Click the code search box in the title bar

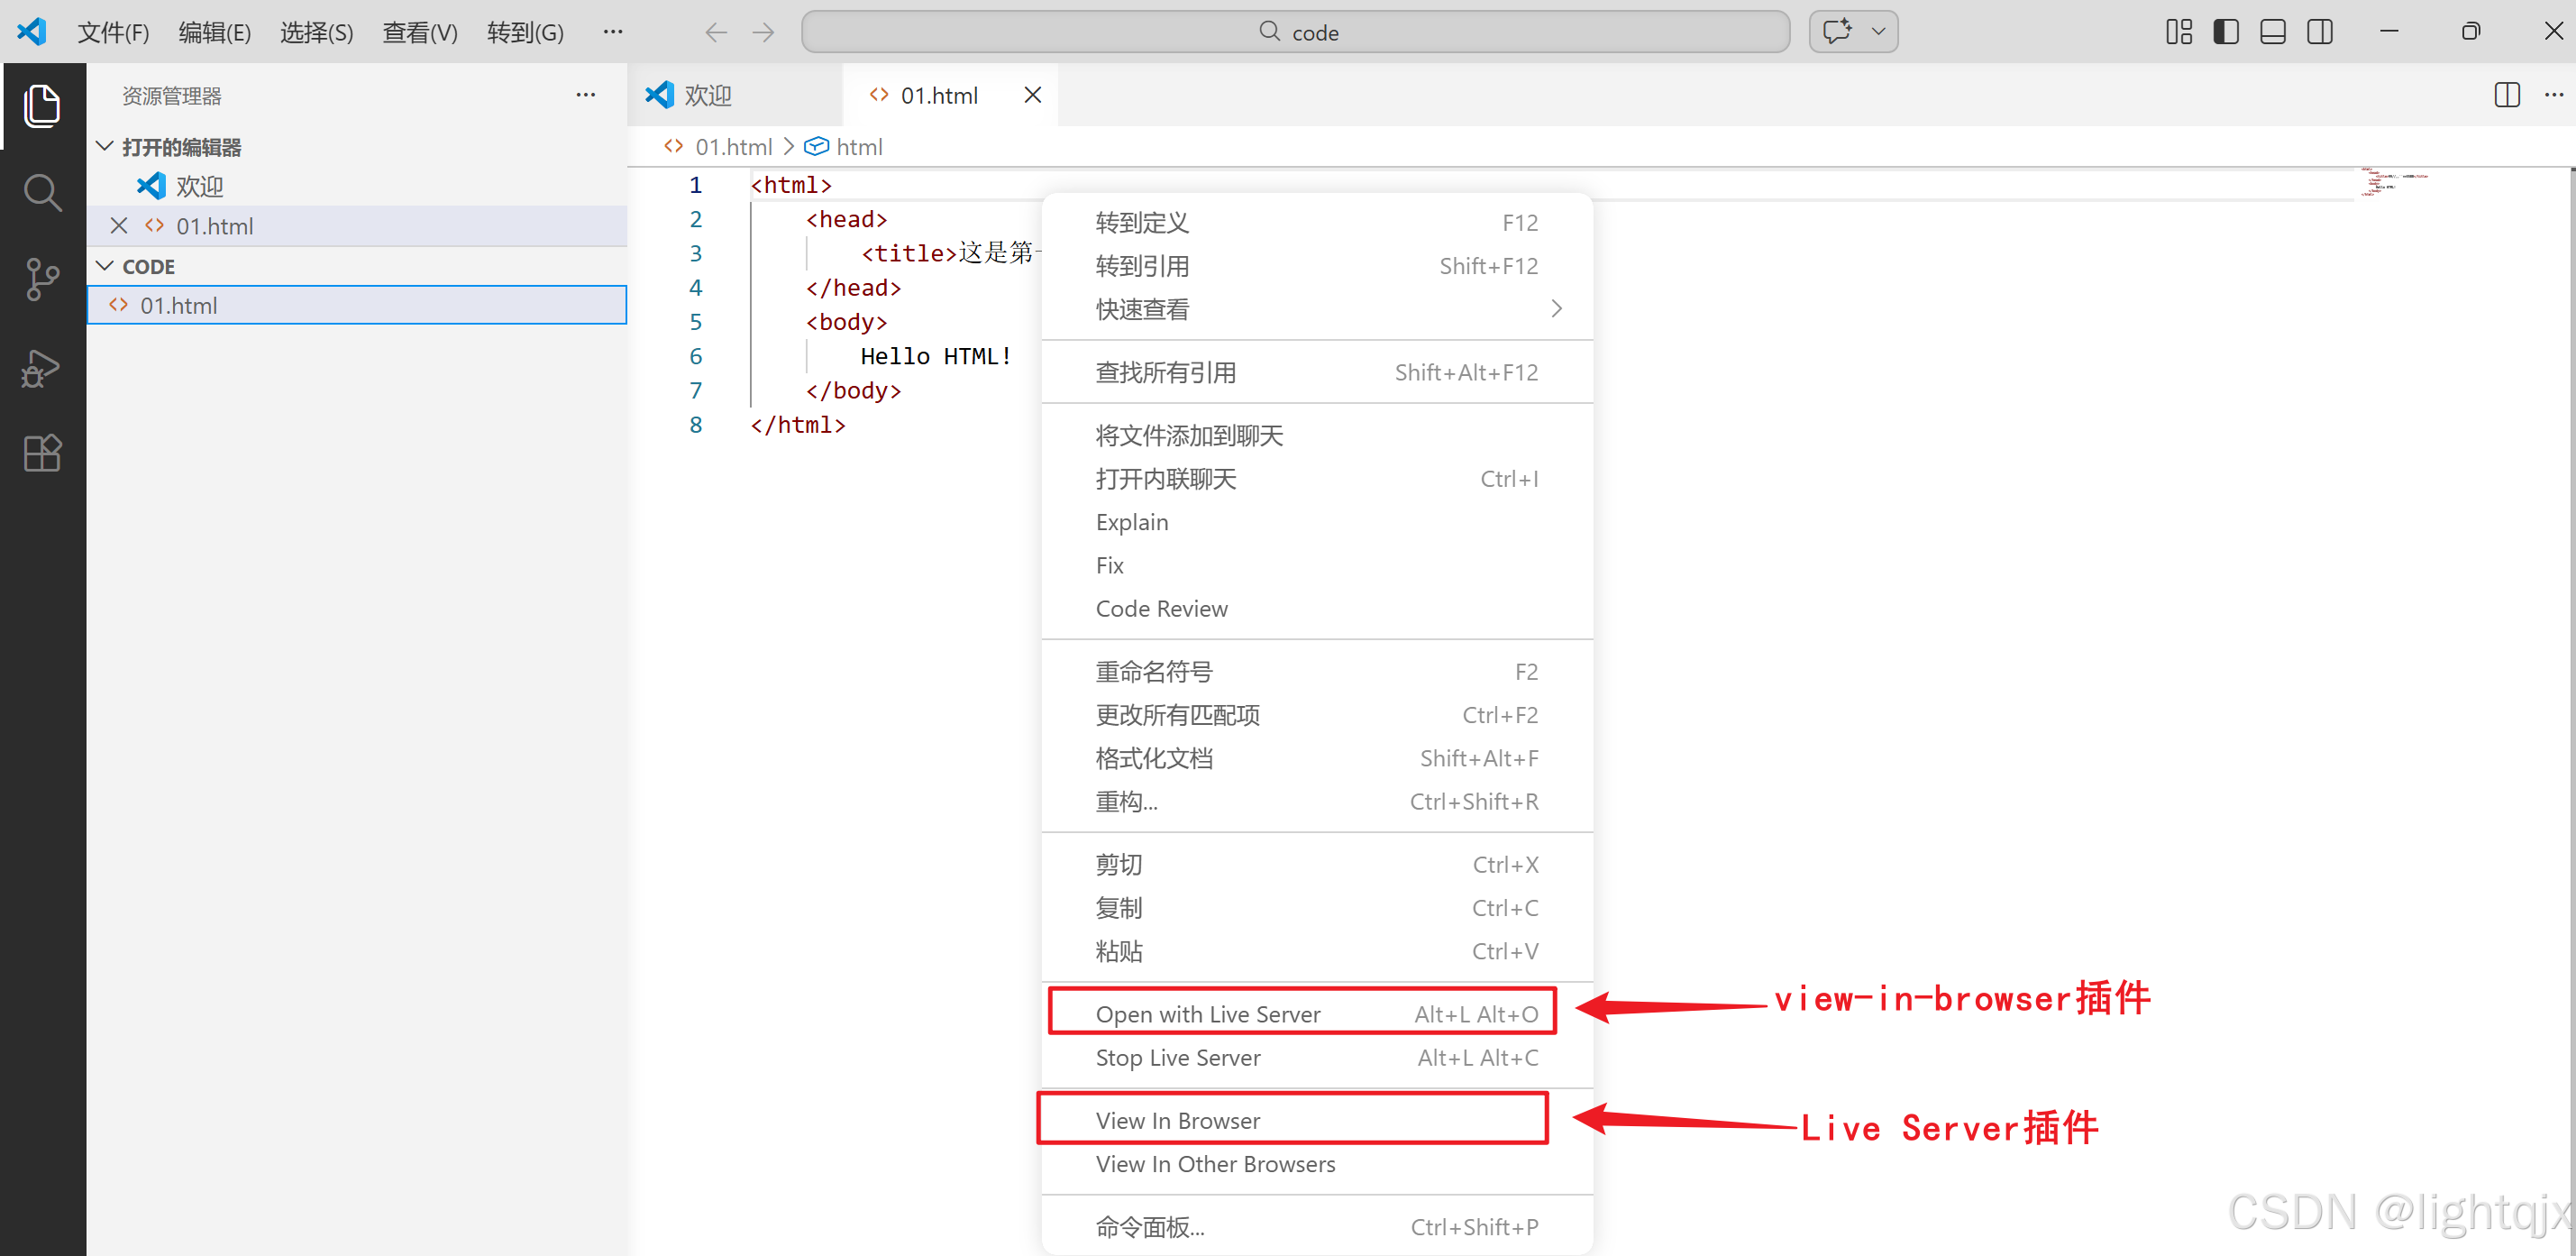pyautogui.click(x=1295, y=32)
